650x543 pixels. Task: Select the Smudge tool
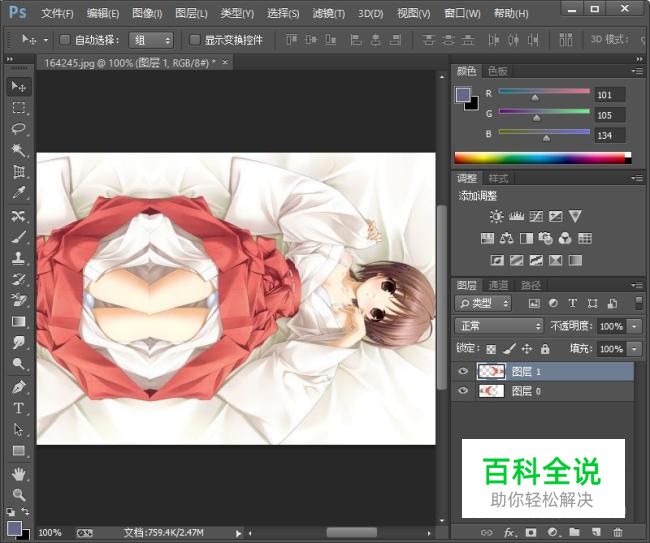(19, 343)
